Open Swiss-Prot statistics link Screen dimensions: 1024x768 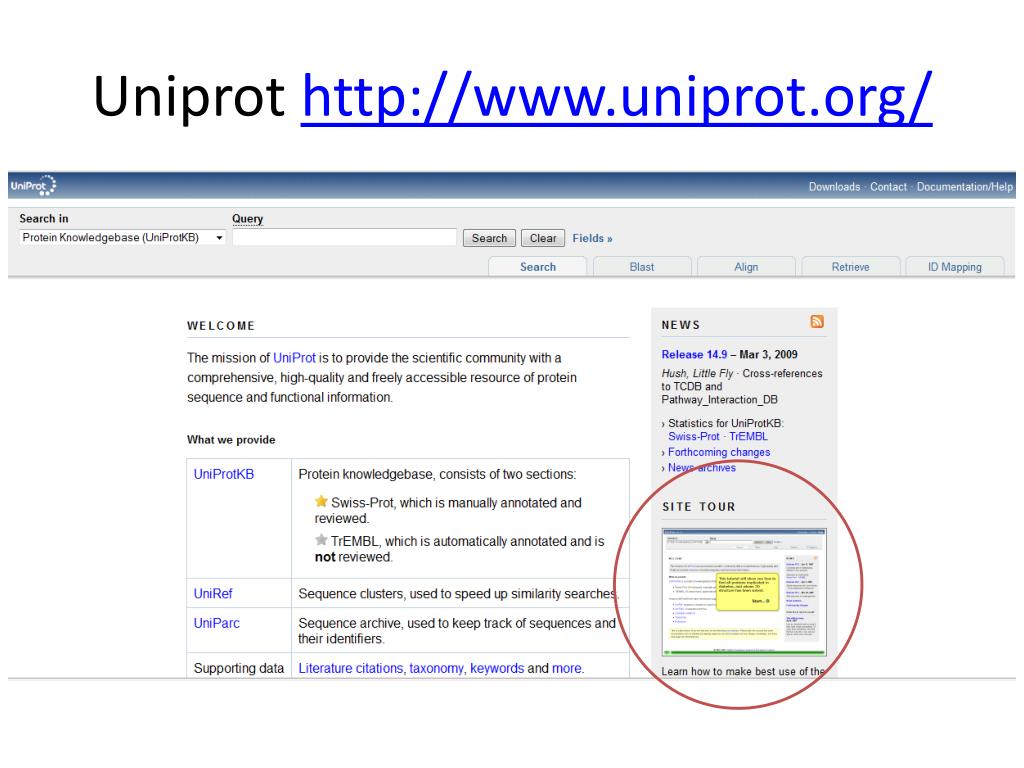click(694, 436)
